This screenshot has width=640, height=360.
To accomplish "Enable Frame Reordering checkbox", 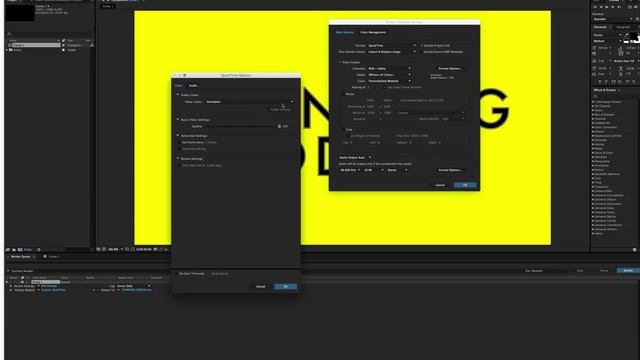I will [x=179, y=149].
